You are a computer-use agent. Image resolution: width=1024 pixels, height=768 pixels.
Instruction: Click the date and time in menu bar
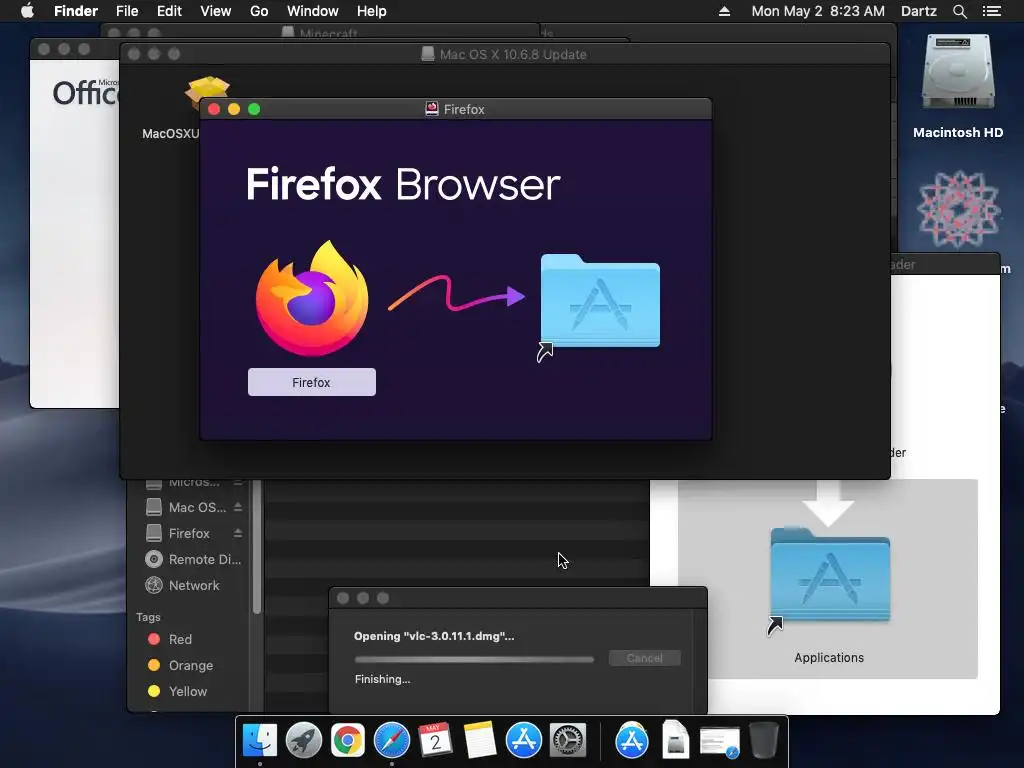(x=818, y=11)
